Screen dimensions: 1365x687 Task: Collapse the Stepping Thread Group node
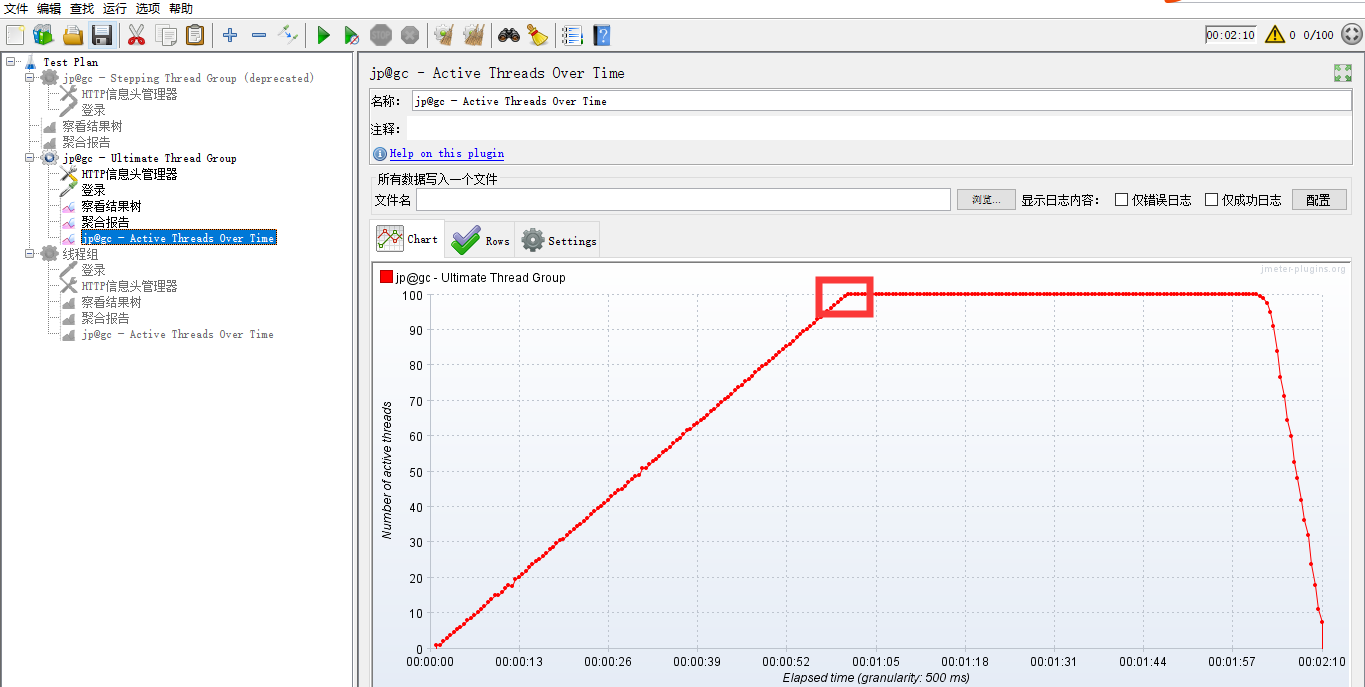point(30,78)
